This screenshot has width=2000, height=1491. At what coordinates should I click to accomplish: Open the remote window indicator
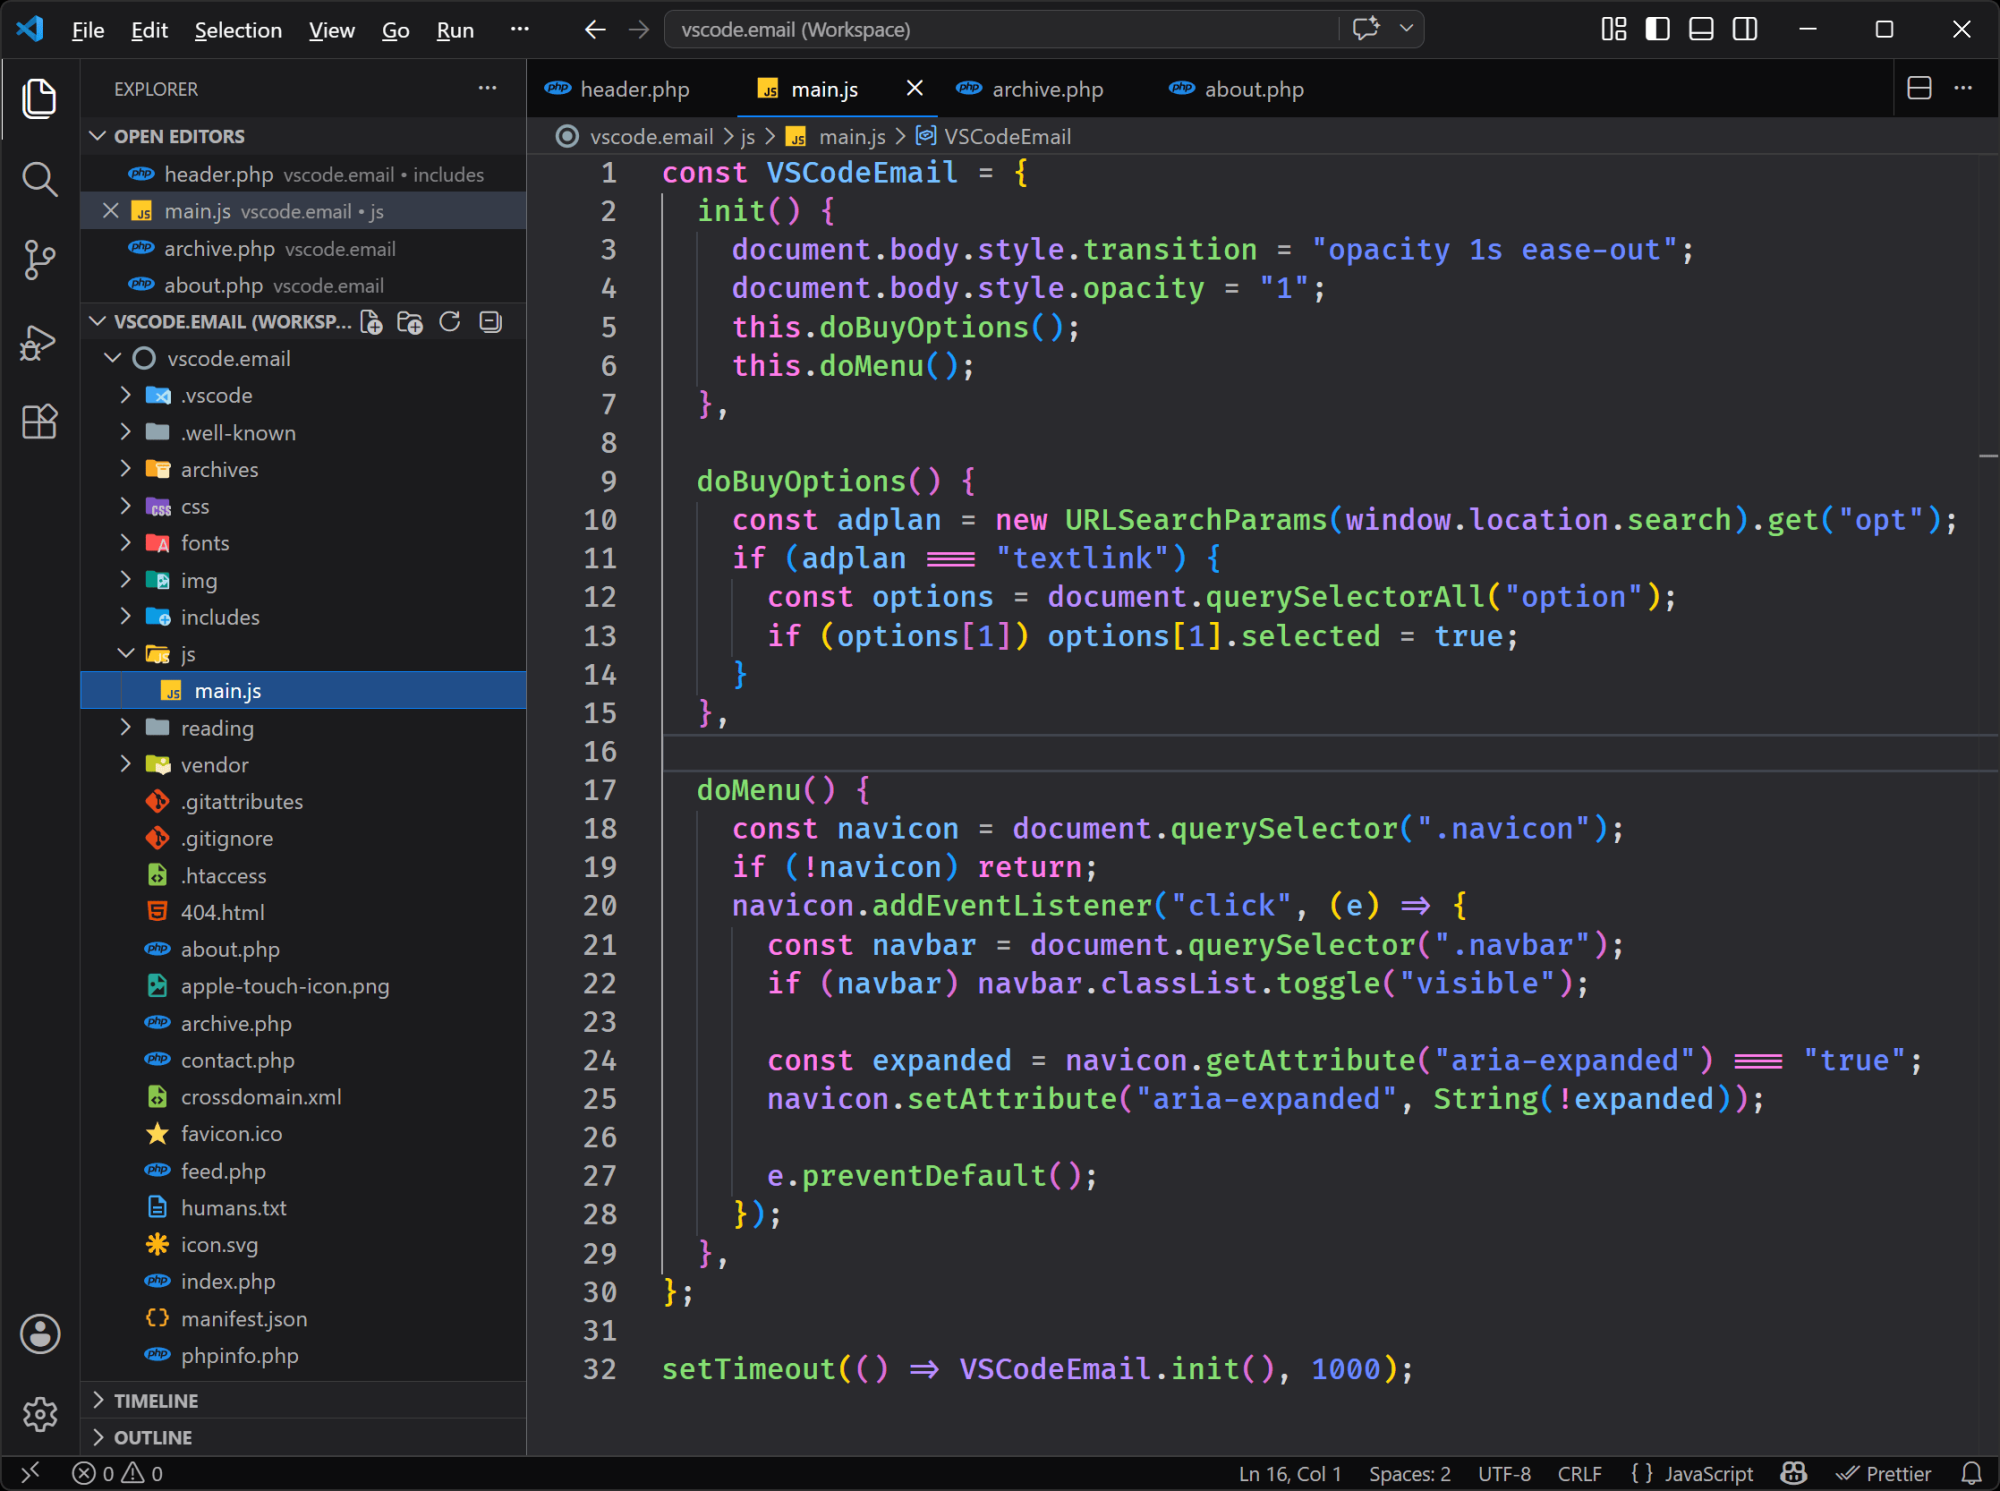coord(31,1472)
